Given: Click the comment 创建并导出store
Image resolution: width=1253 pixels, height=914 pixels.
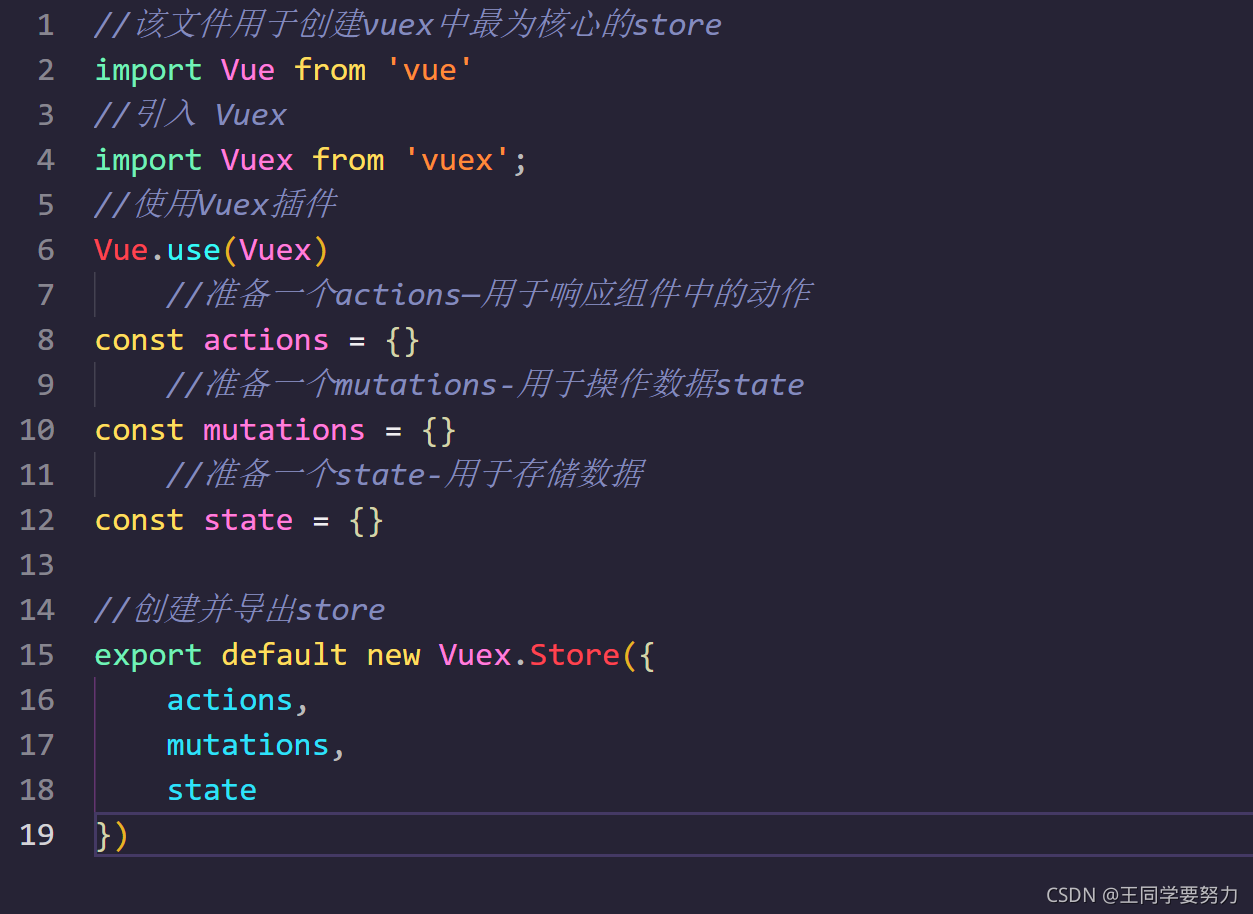Looking at the screenshot, I should (x=240, y=610).
